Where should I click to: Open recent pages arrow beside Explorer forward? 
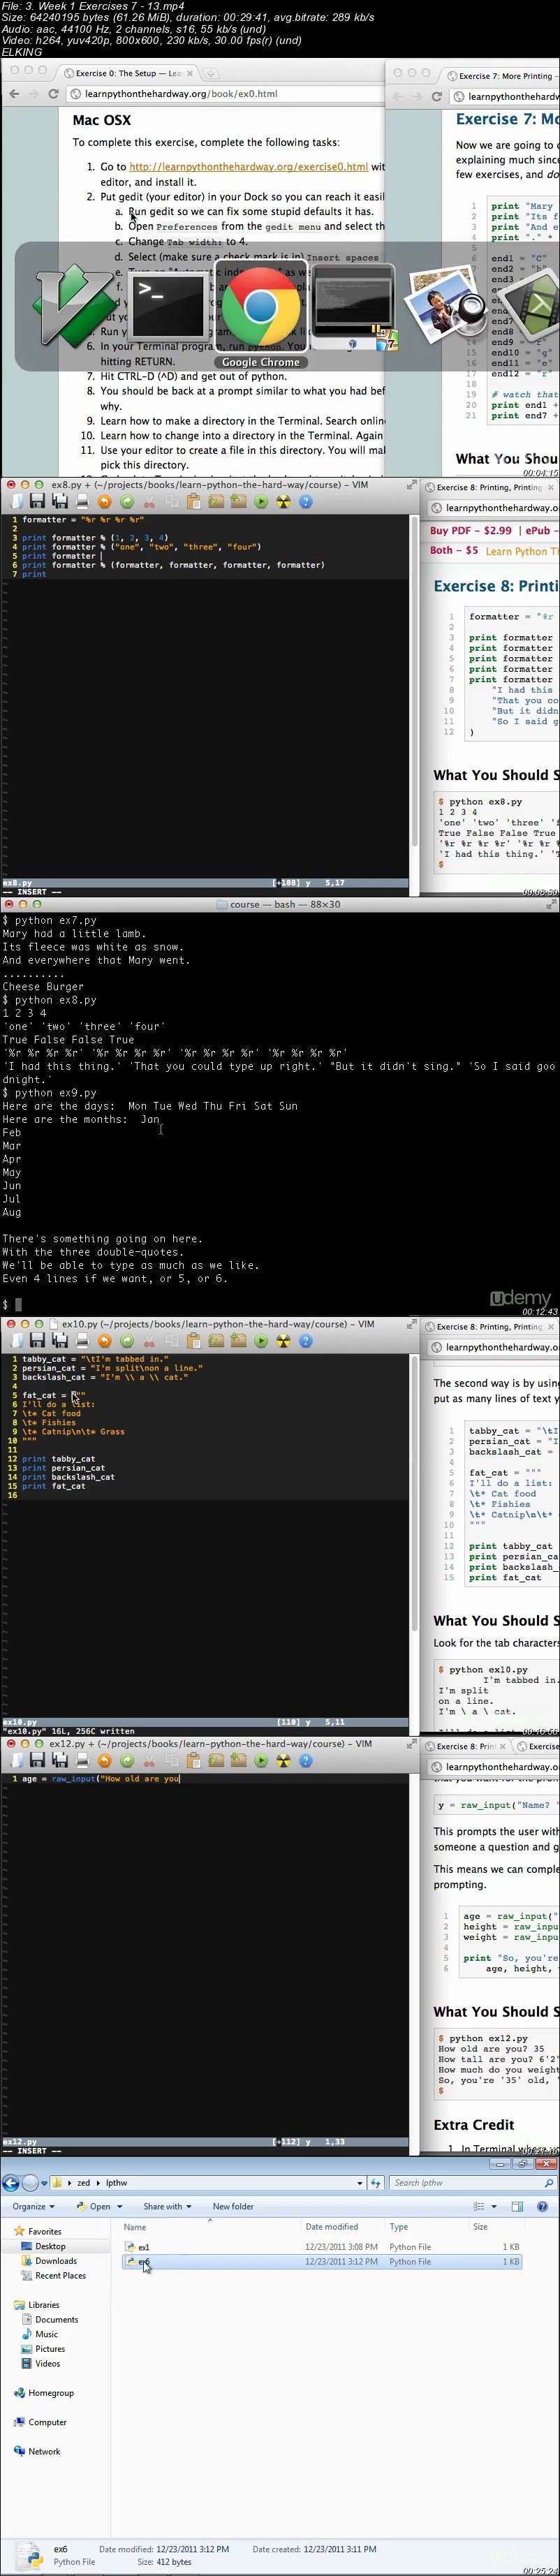tap(45, 2183)
